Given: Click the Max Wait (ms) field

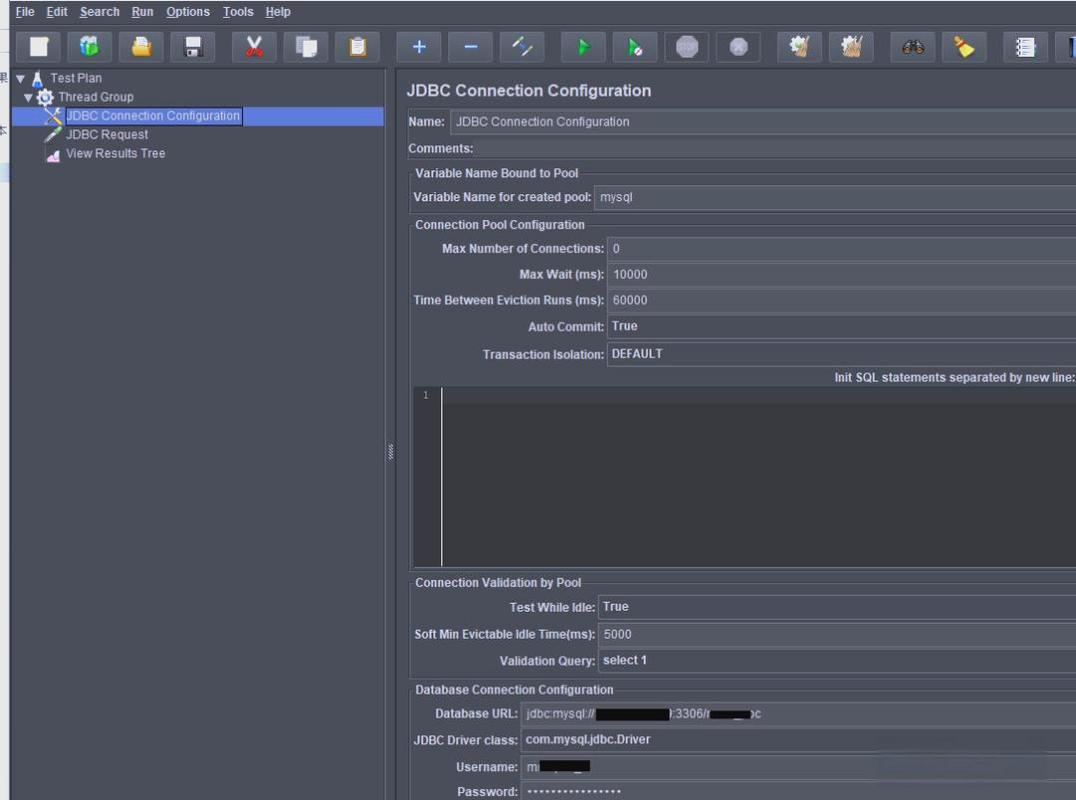Looking at the screenshot, I should click(840, 274).
